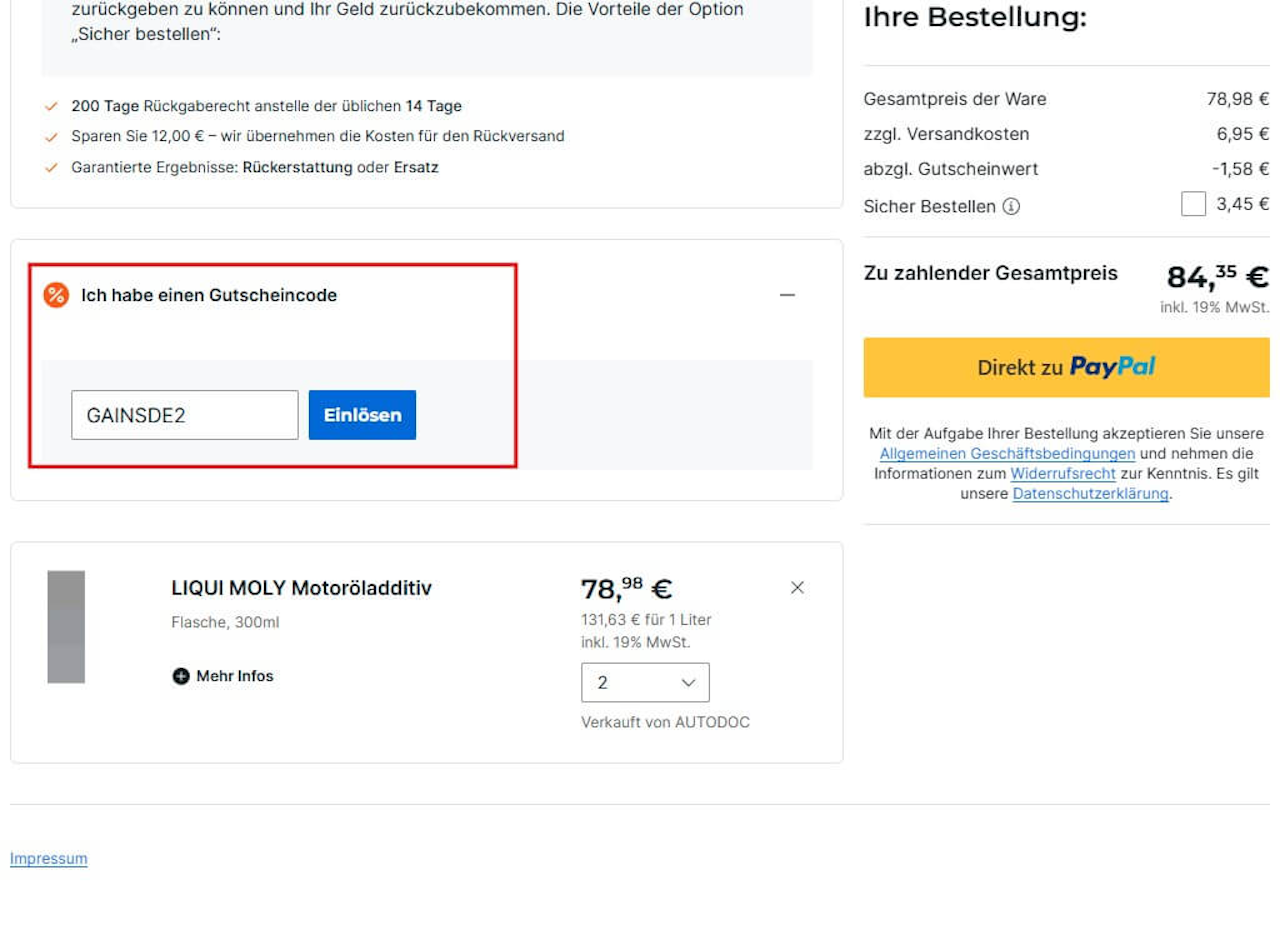Click the Gutscheinwert value -1,58 €
The image size is (1280, 925).
1240,169
